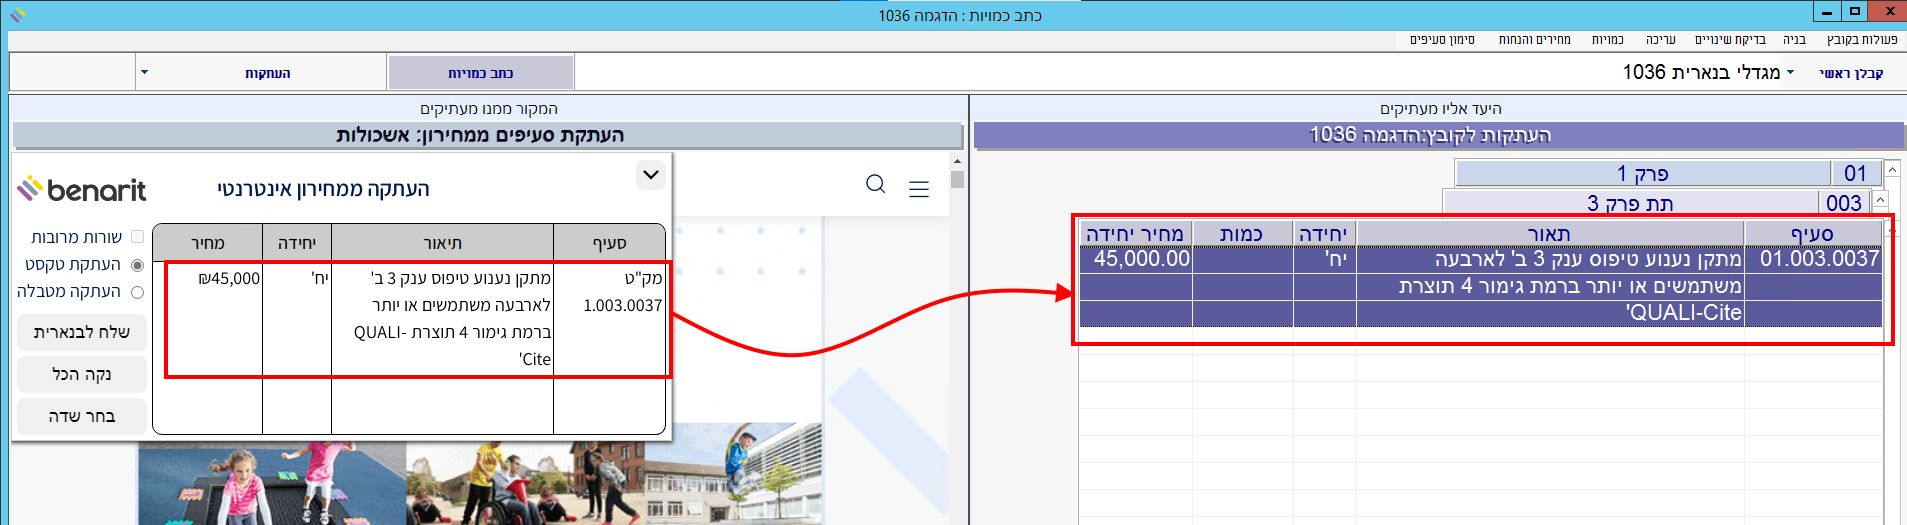Collapse the internet price list panel chevron

point(651,175)
